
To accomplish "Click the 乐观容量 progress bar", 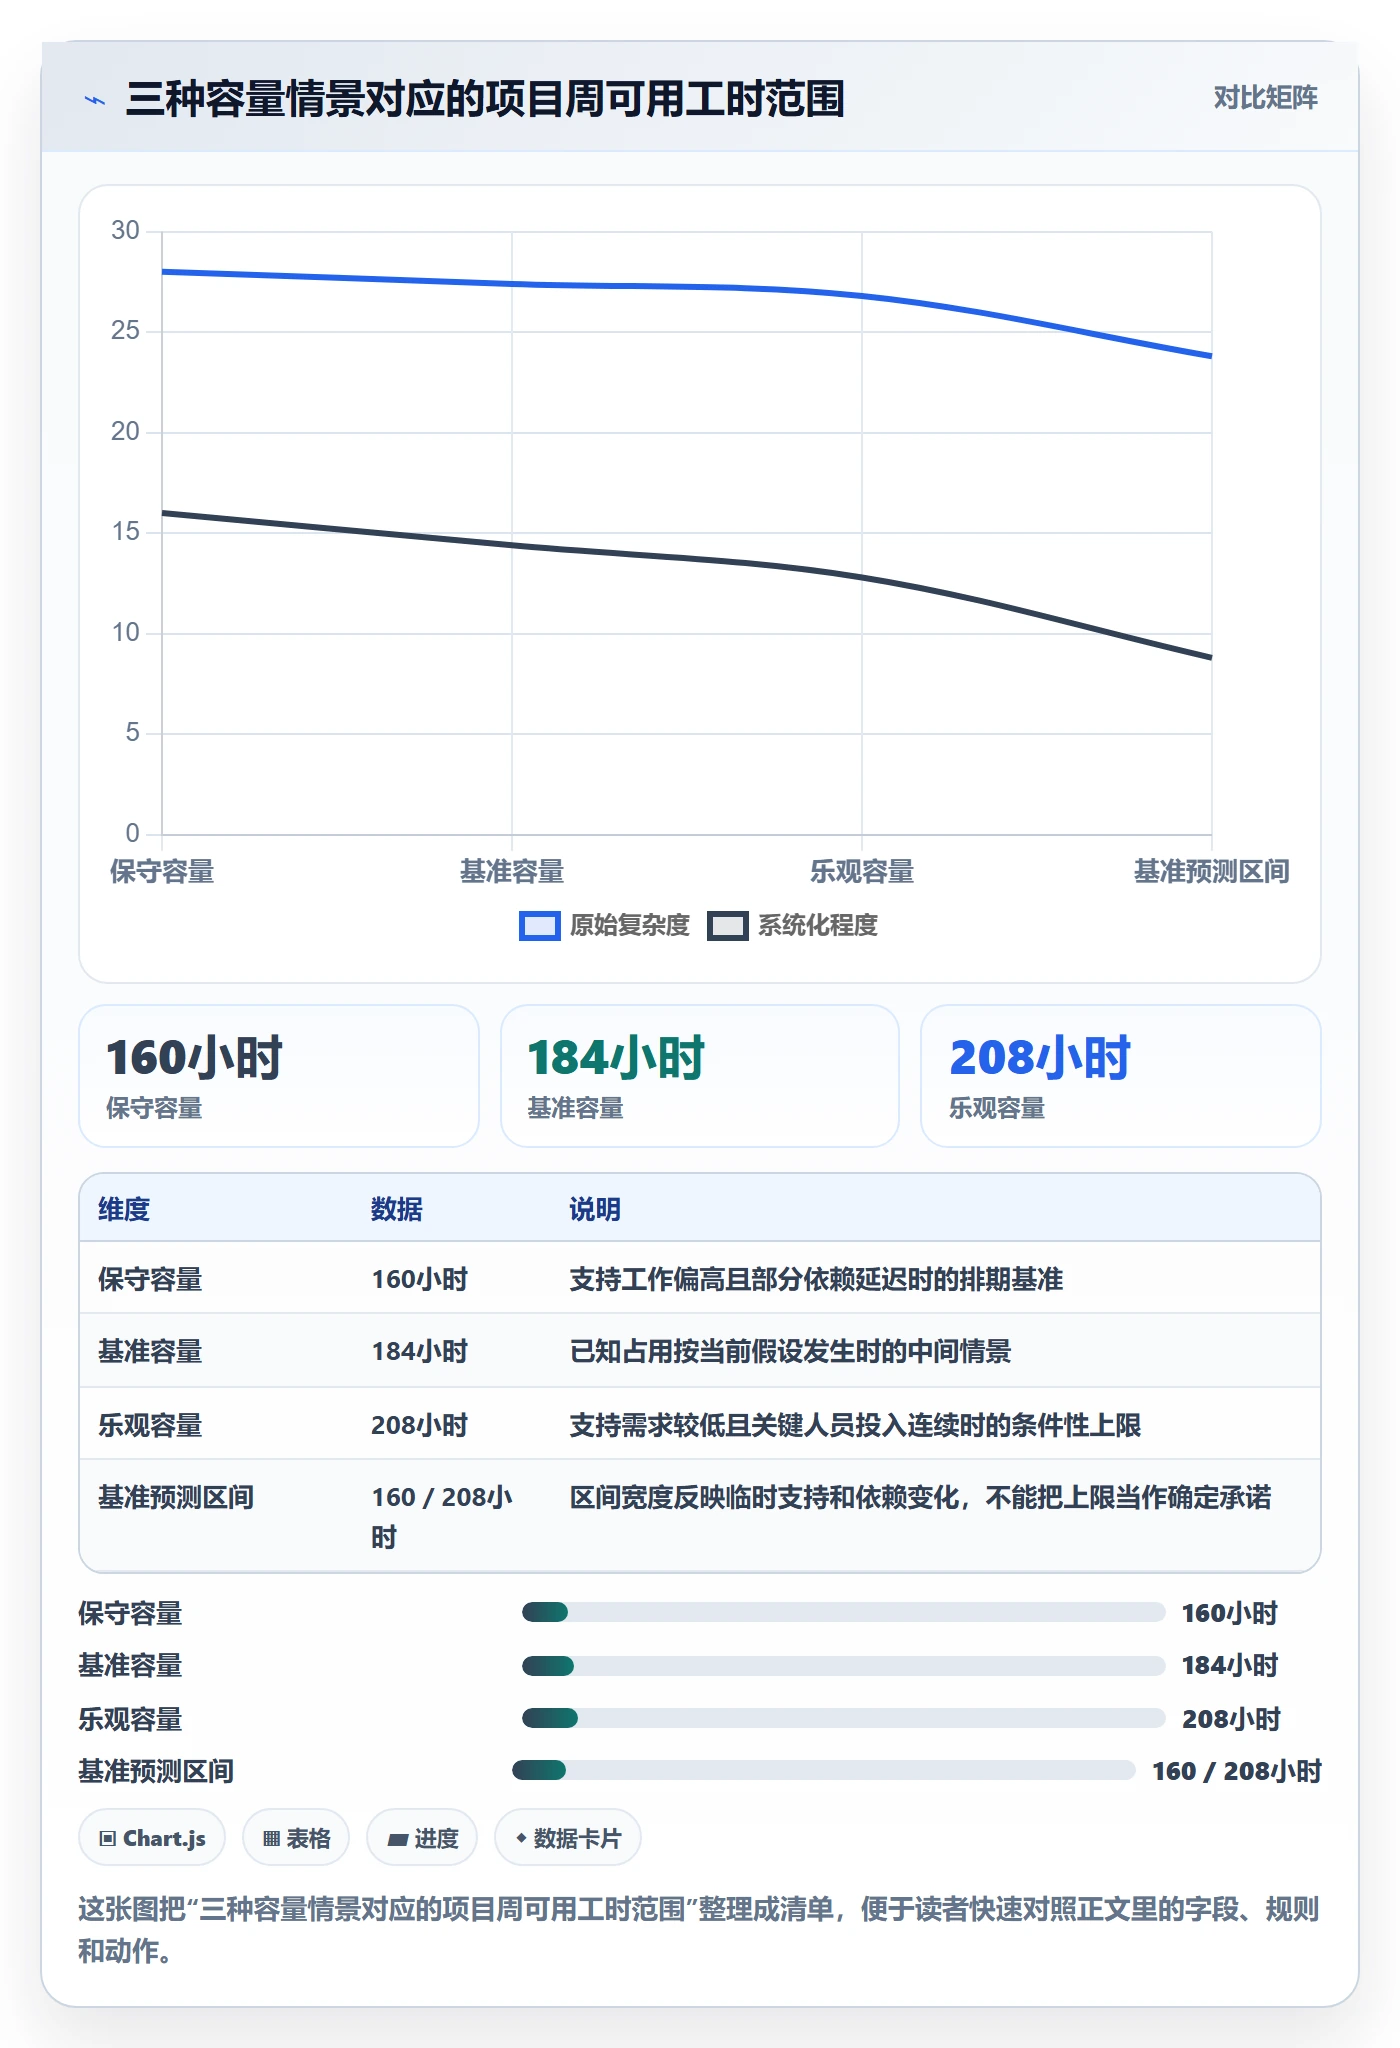I will point(844,1718).
